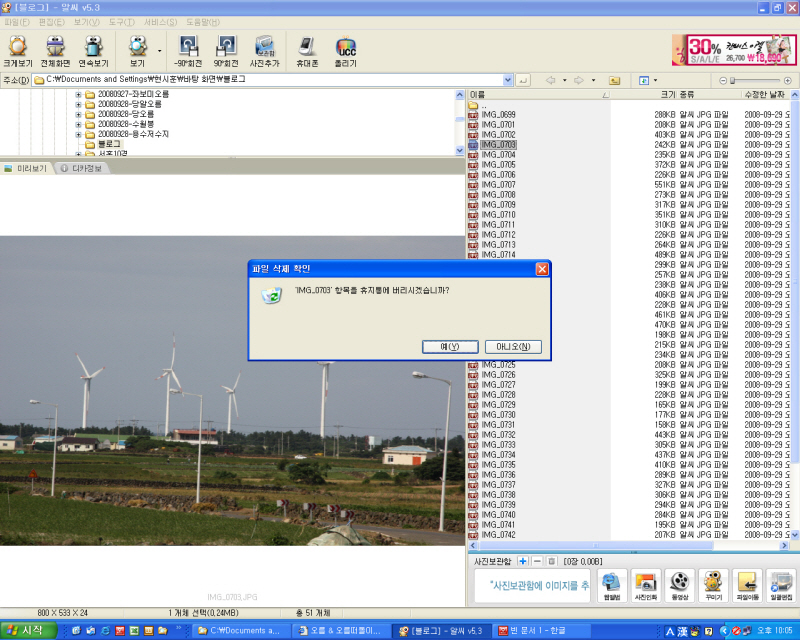Remove from 사진보관함 with minus button
The image size is (800, 640).
tap(537, 561)
